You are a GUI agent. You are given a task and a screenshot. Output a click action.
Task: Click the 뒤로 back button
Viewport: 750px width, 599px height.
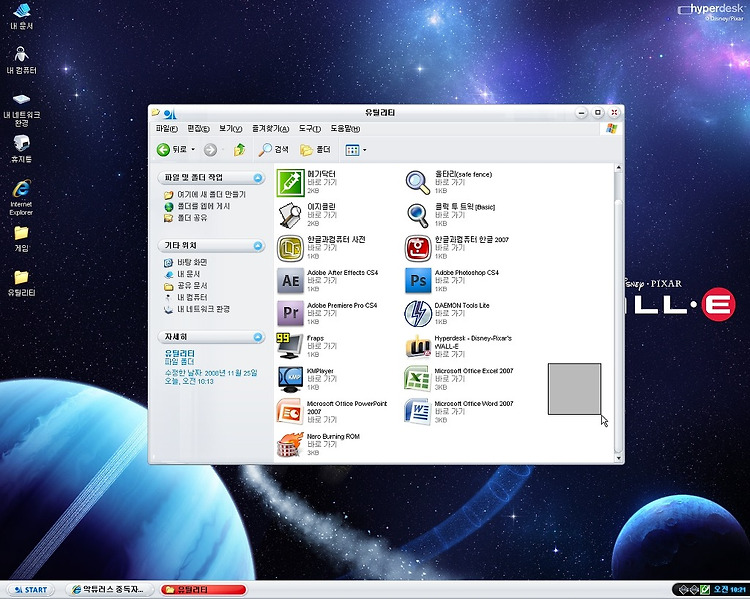coord(172,150)
